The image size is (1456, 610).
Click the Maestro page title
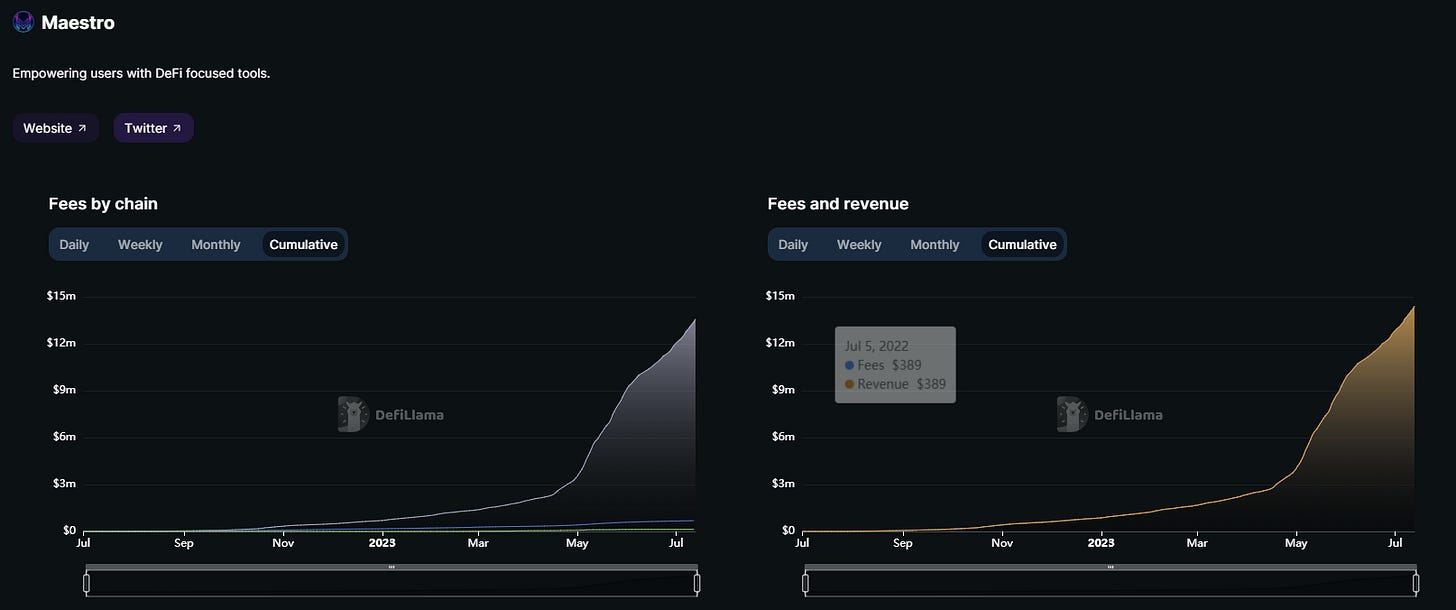[x=78, y=22]
